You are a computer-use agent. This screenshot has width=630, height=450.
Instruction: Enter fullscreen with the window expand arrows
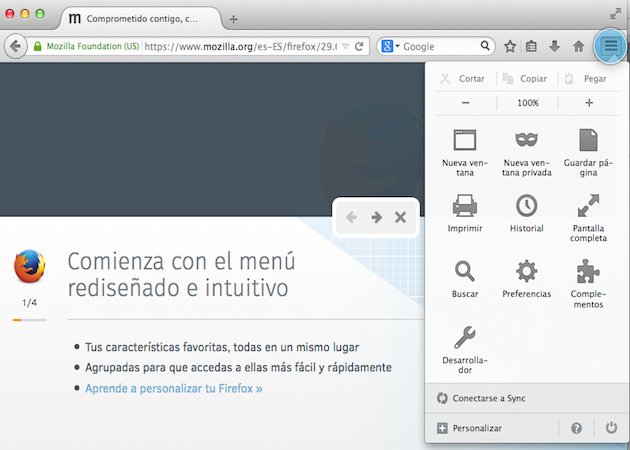(615, 14)
